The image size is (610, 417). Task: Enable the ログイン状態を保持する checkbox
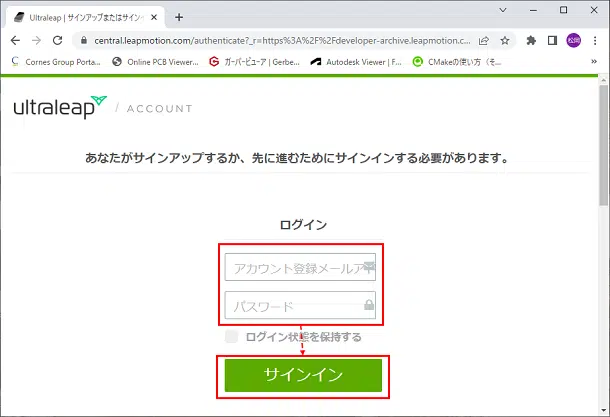[x=232, y=337]
